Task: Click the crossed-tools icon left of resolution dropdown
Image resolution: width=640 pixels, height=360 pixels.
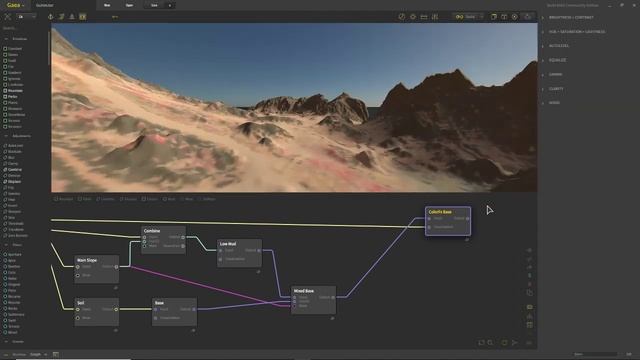Action: (x=8, y=17)
